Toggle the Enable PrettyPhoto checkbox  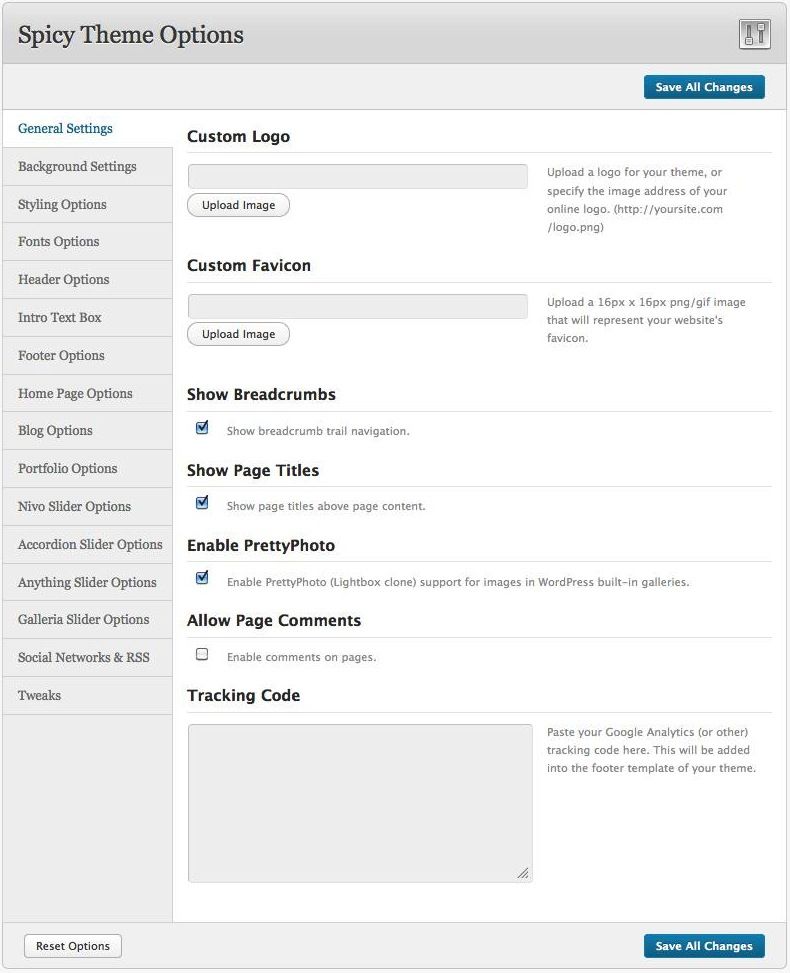[202, 578]
